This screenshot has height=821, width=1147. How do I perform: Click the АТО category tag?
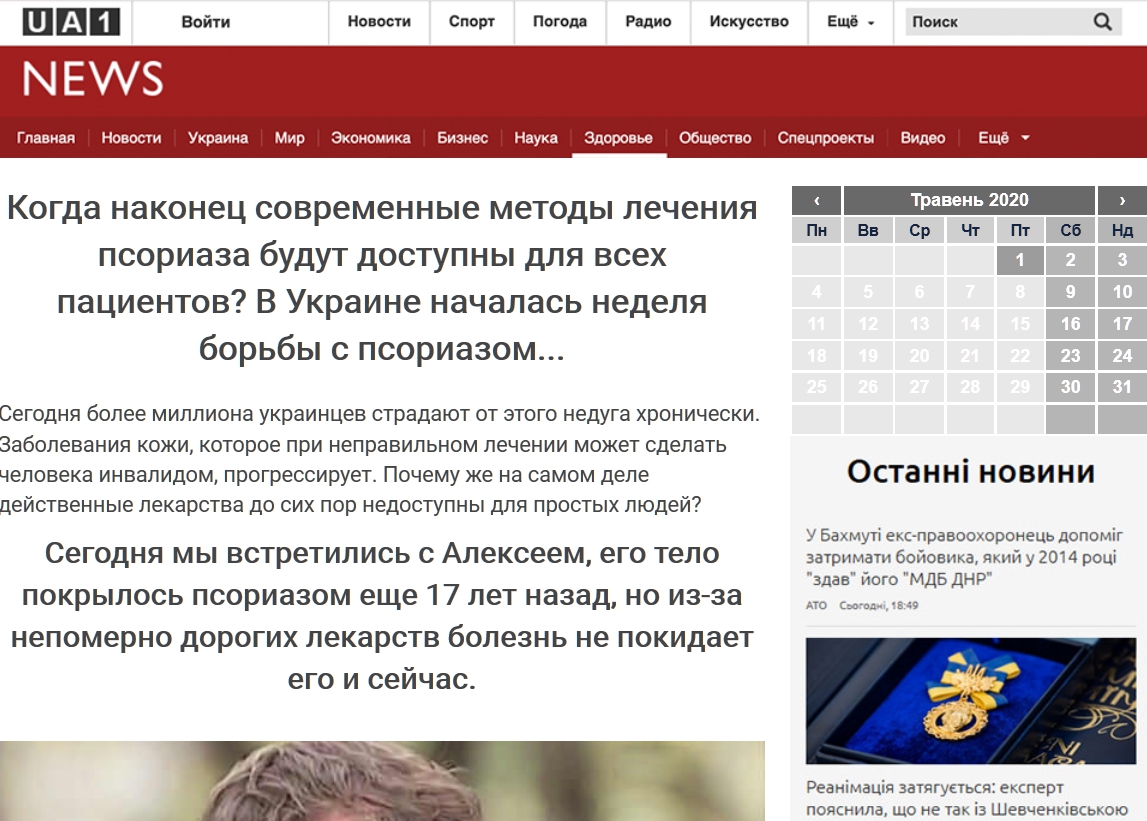coord(816,605)
